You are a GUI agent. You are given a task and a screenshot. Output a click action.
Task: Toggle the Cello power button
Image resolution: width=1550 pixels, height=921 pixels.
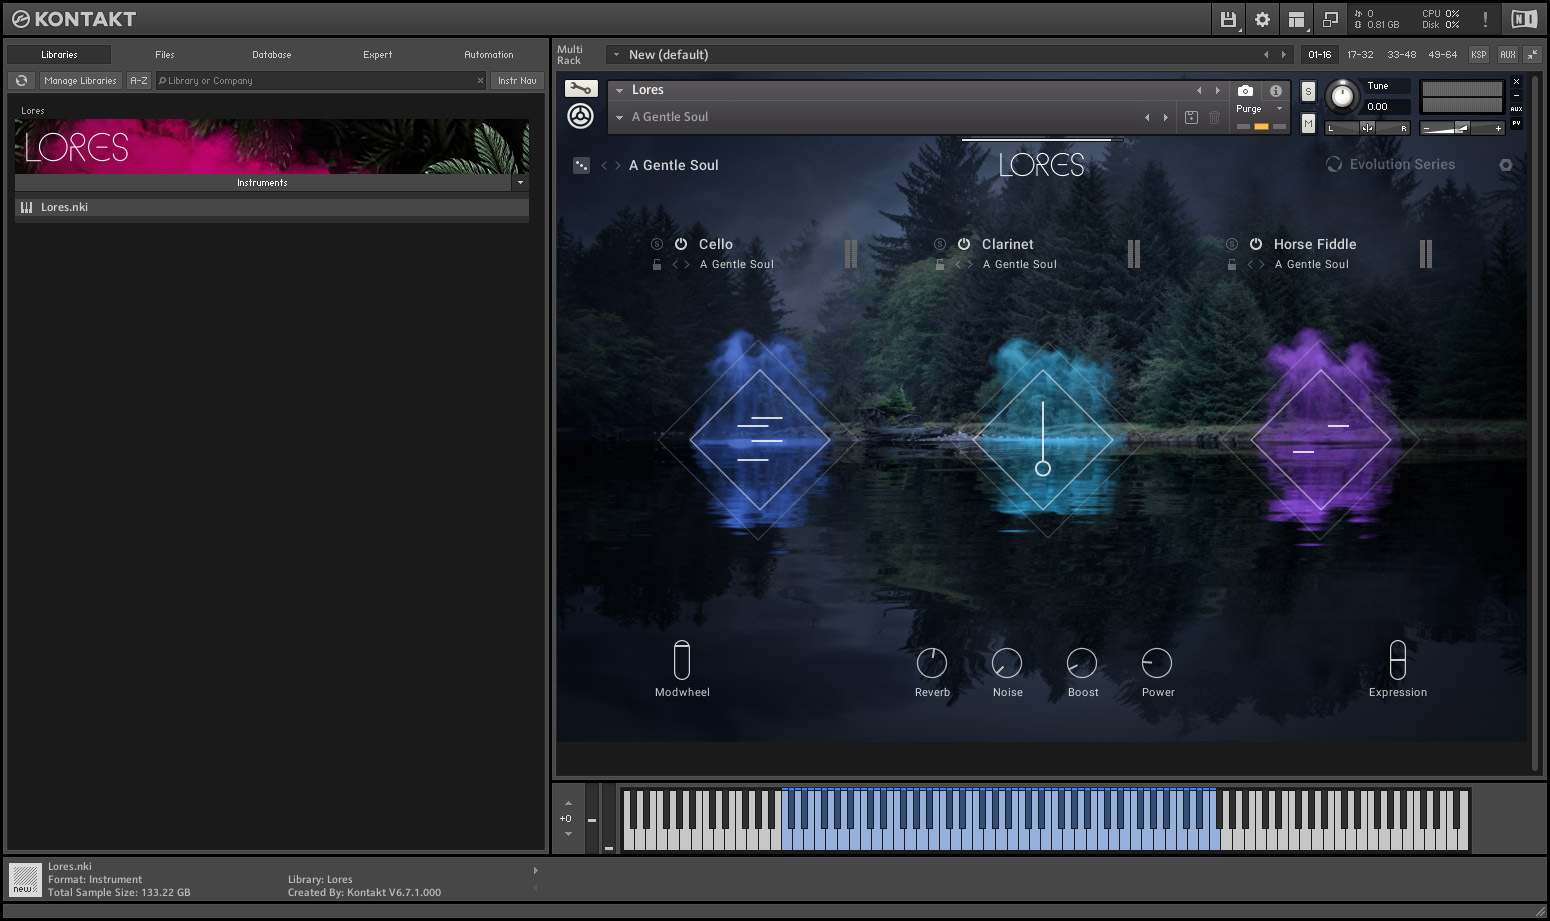(679, 244)
